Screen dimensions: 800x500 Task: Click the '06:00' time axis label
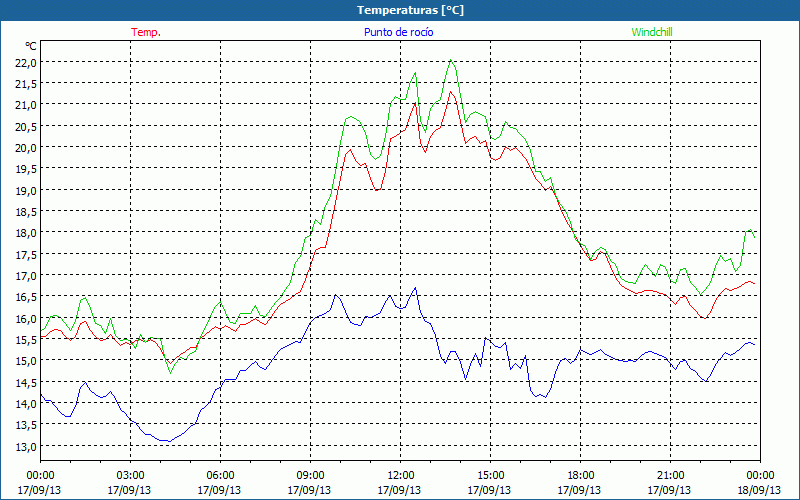pos(220,476)
